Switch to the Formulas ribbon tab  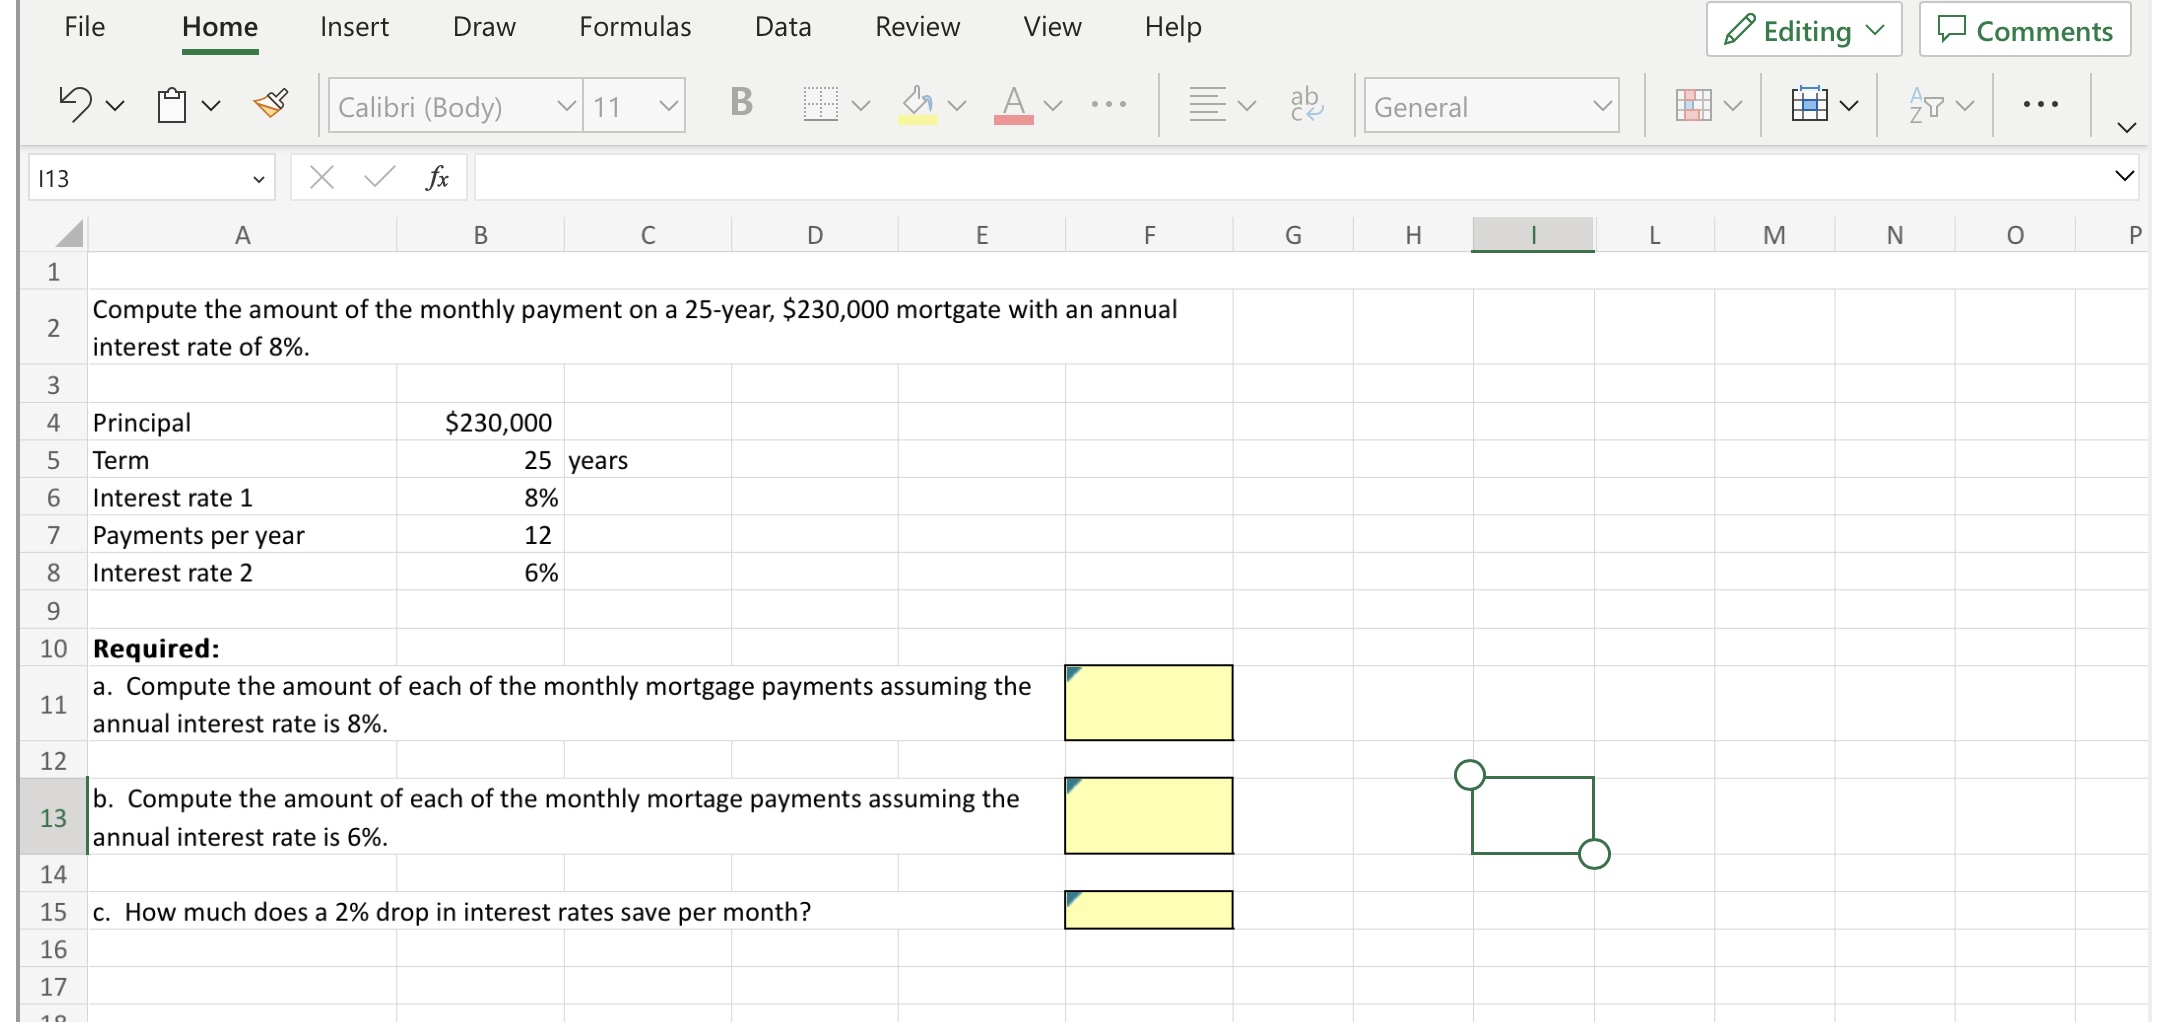tap(634, 27)
